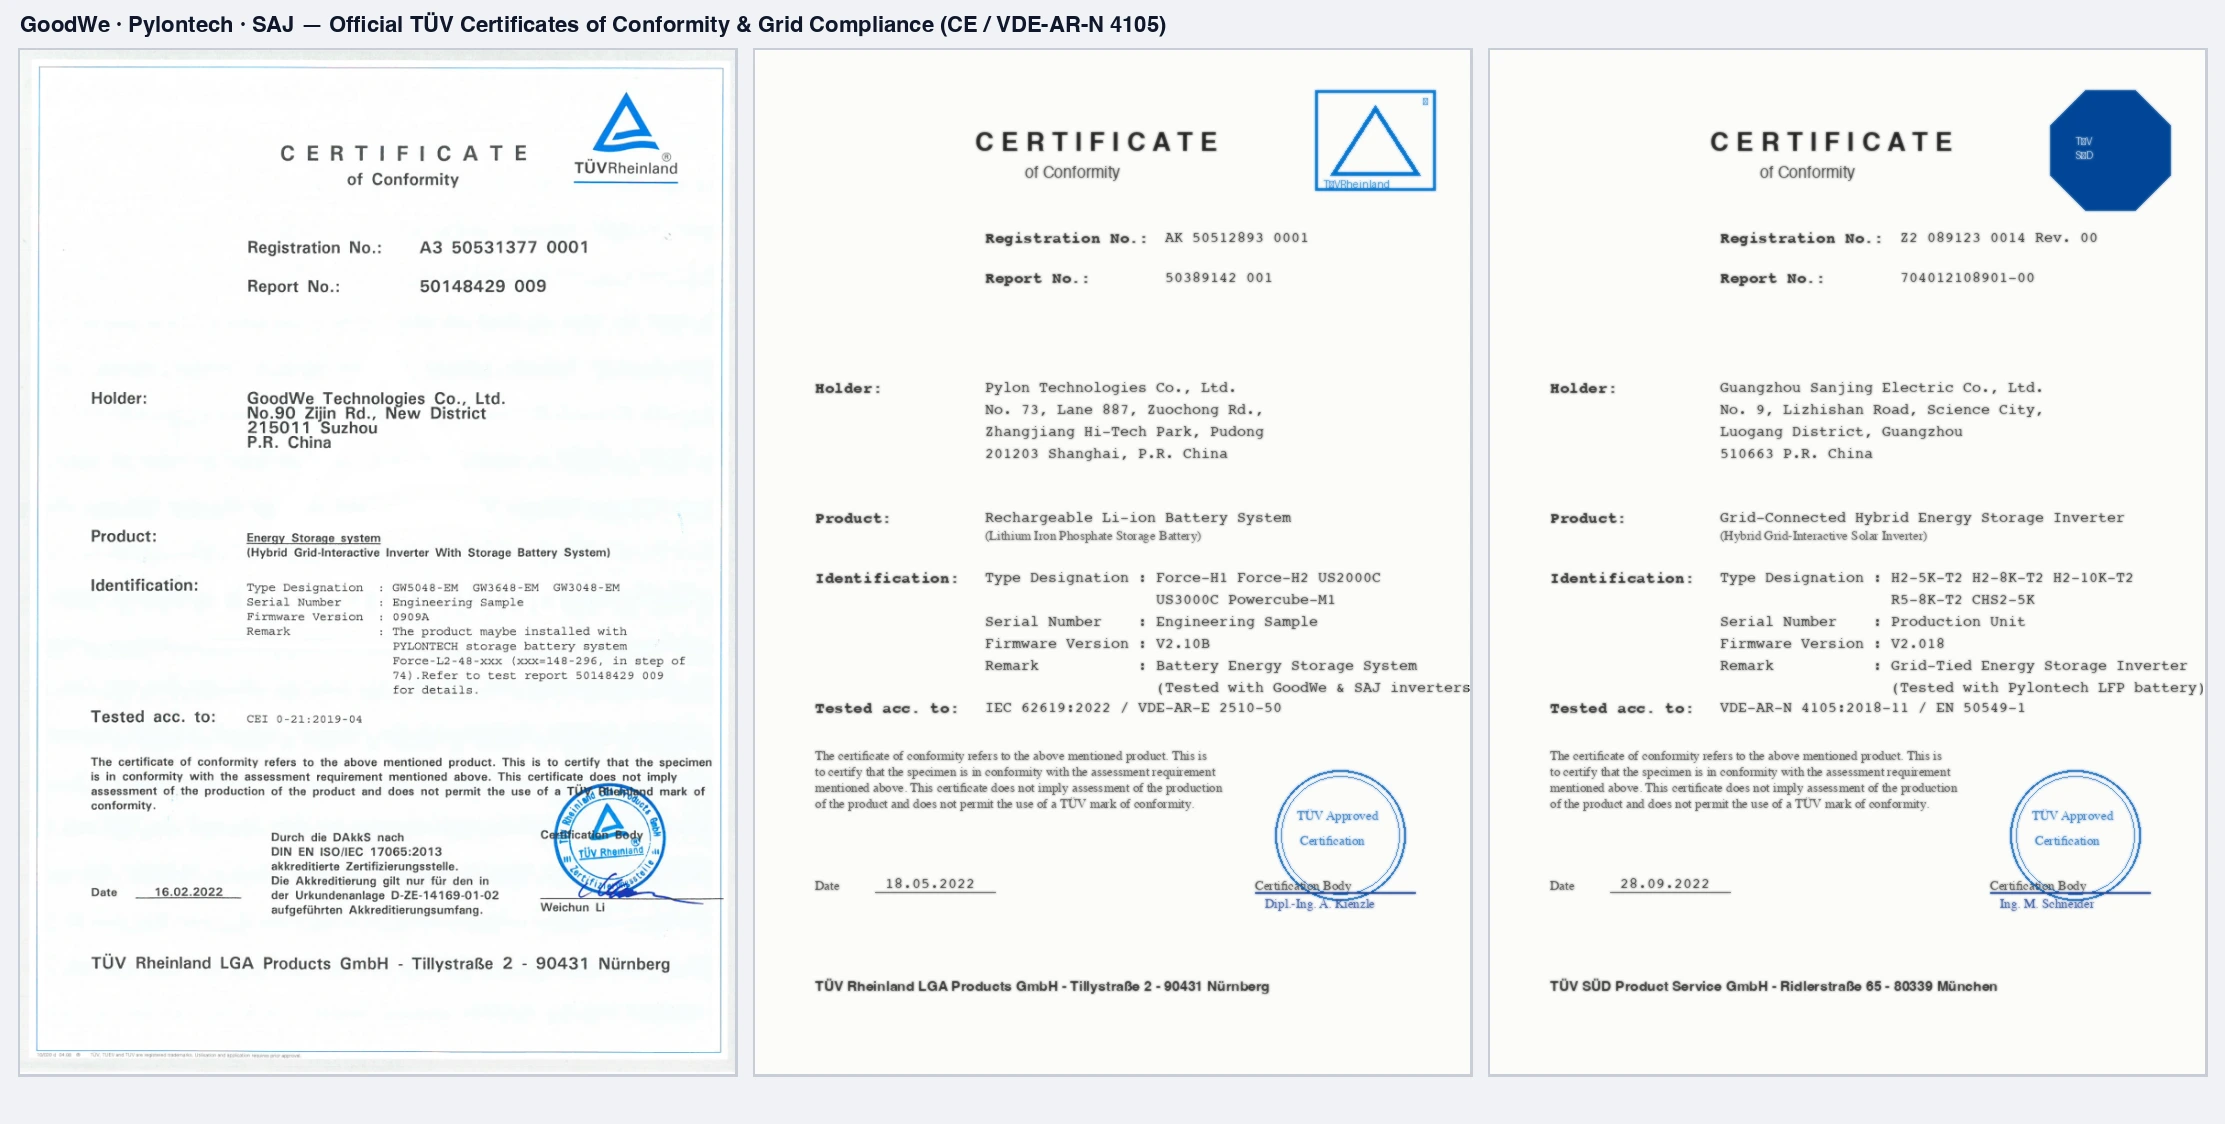Select report number 50148429 009 in the header
The height and width of the screenshot is (1124, 2225).
point(483,286)
